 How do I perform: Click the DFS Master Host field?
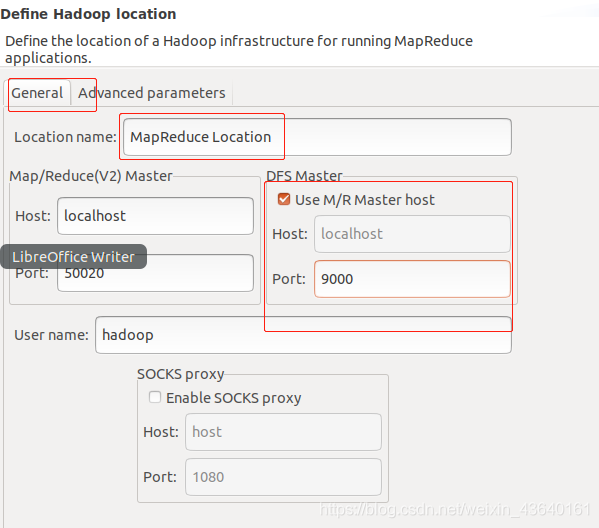(x=412, y=234)
